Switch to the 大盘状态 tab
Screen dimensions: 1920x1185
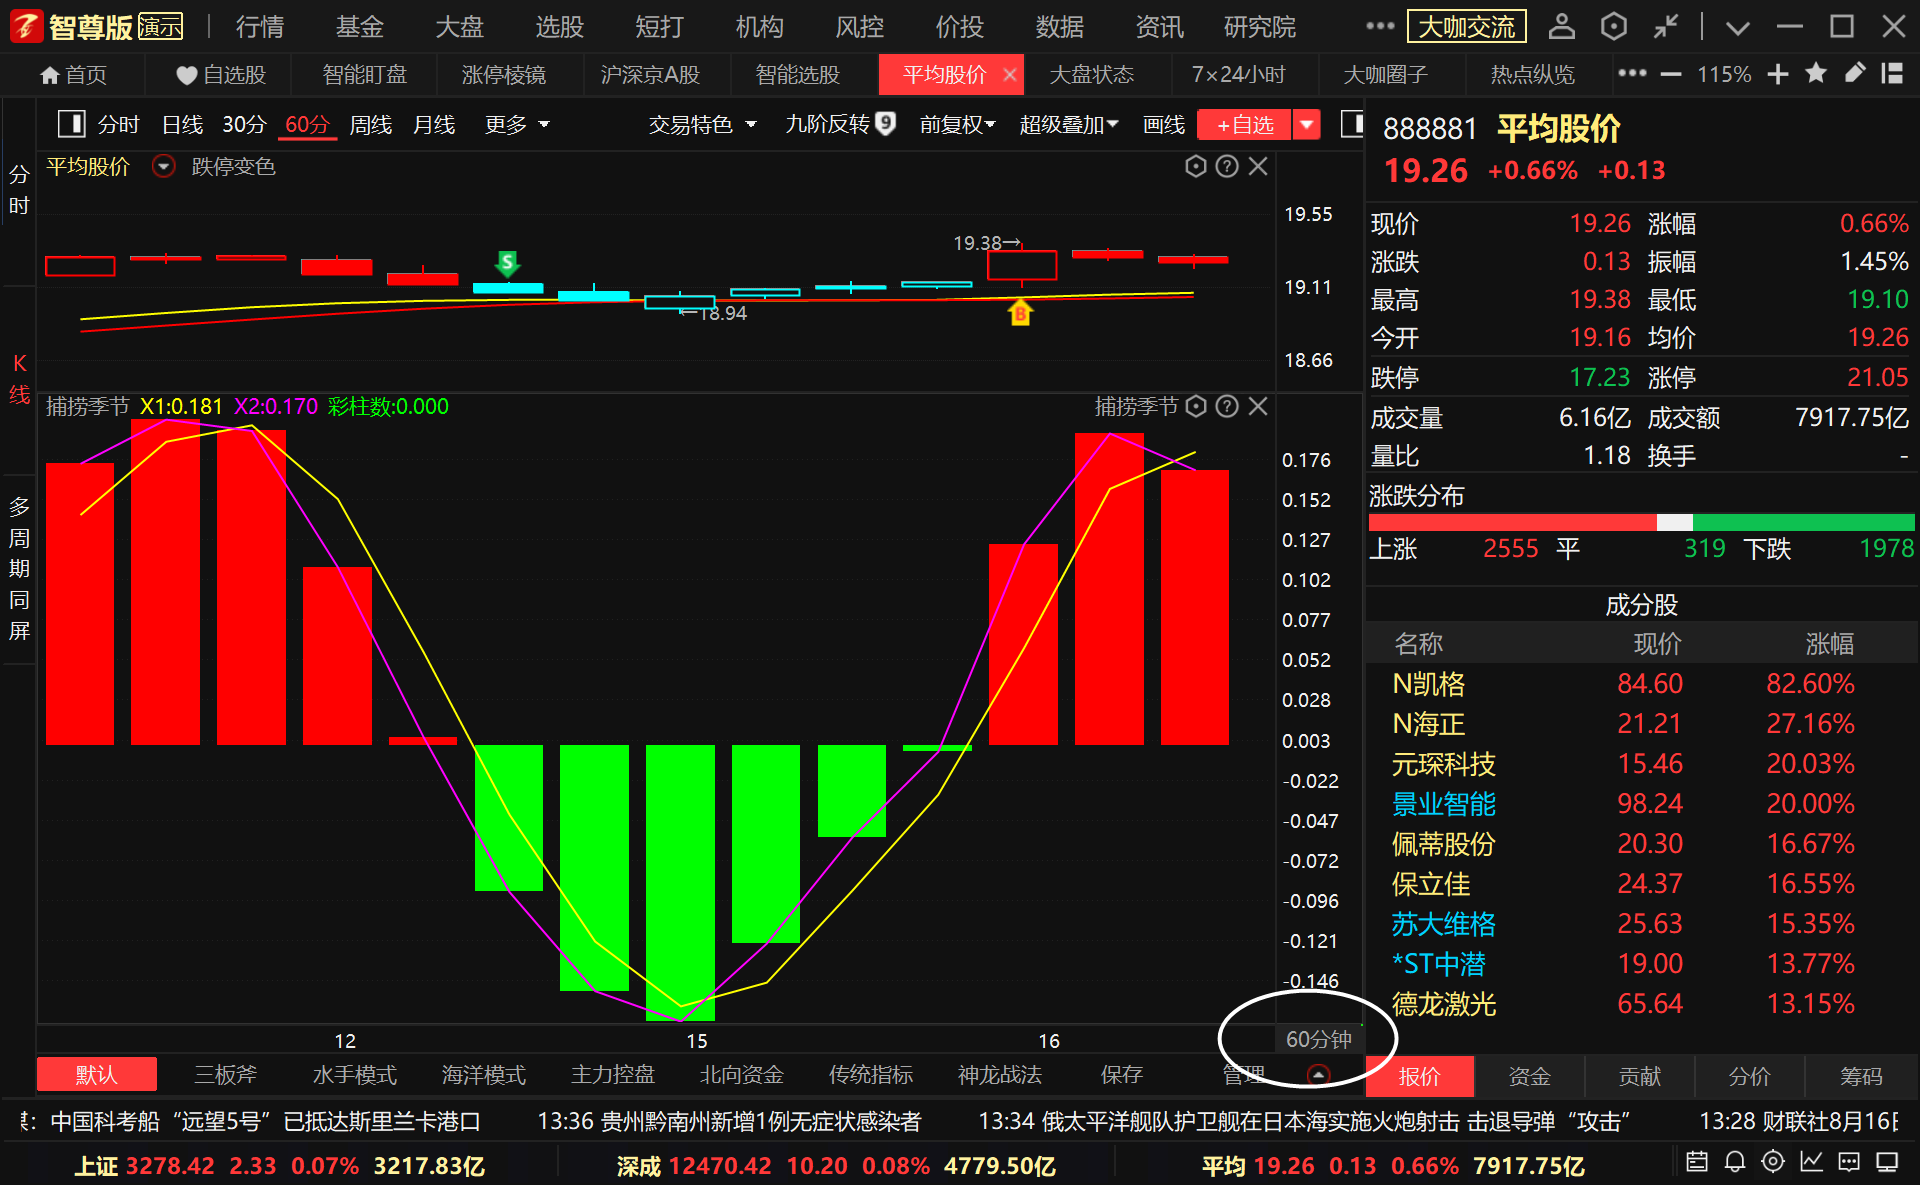click(1091, 74)
